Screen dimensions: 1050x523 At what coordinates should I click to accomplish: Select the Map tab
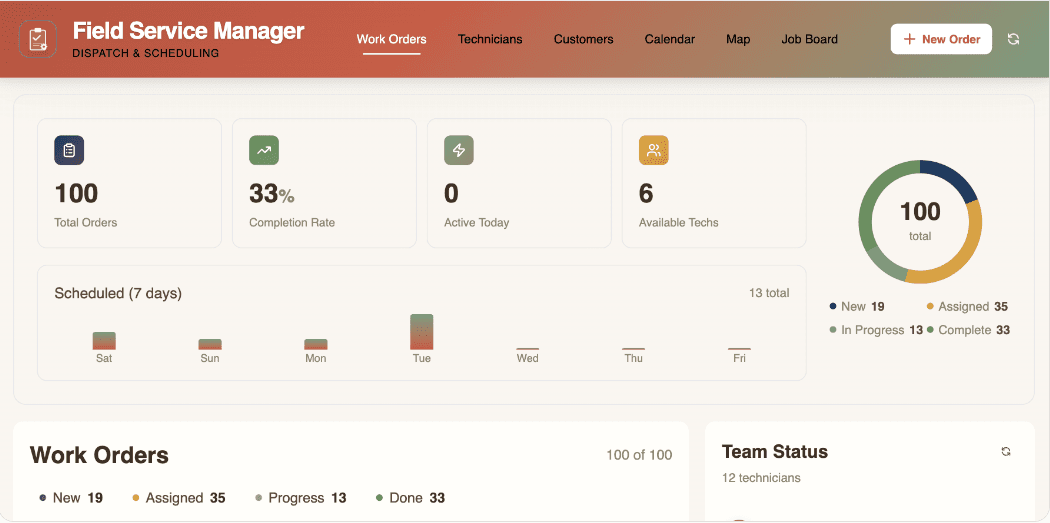[738, 40]
